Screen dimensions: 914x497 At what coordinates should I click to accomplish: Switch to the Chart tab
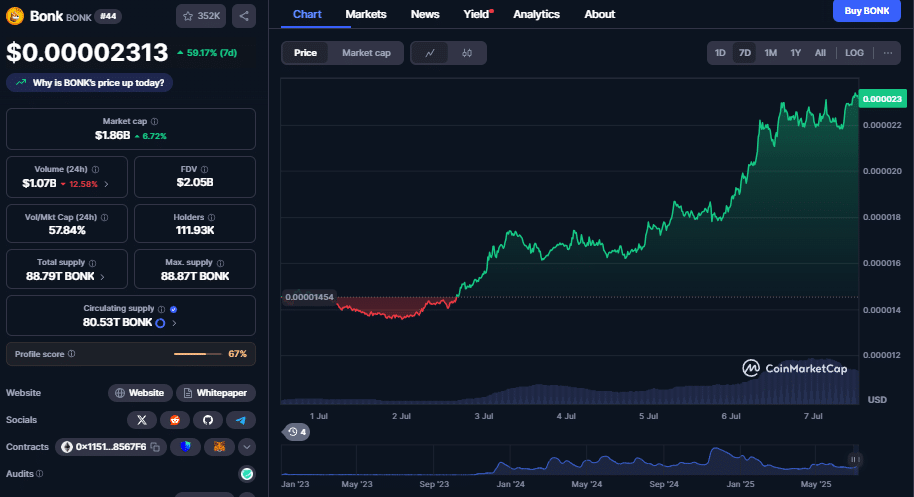(307, 15)
